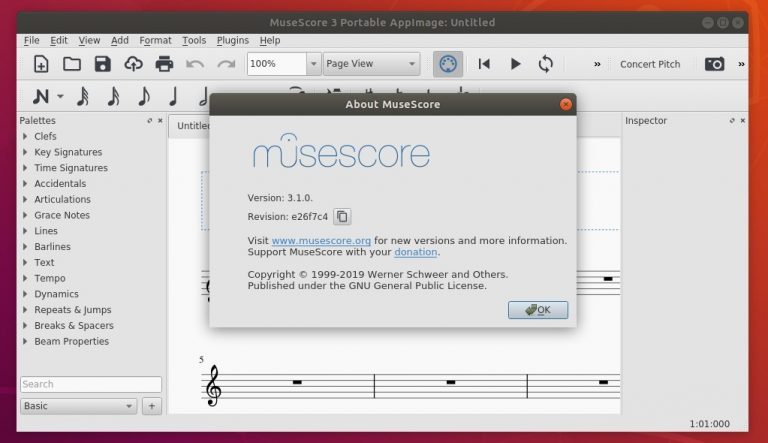The image size is (768, 443).
Task: Open the Basic workspace dropdown
Action: [x=78, y=406]
